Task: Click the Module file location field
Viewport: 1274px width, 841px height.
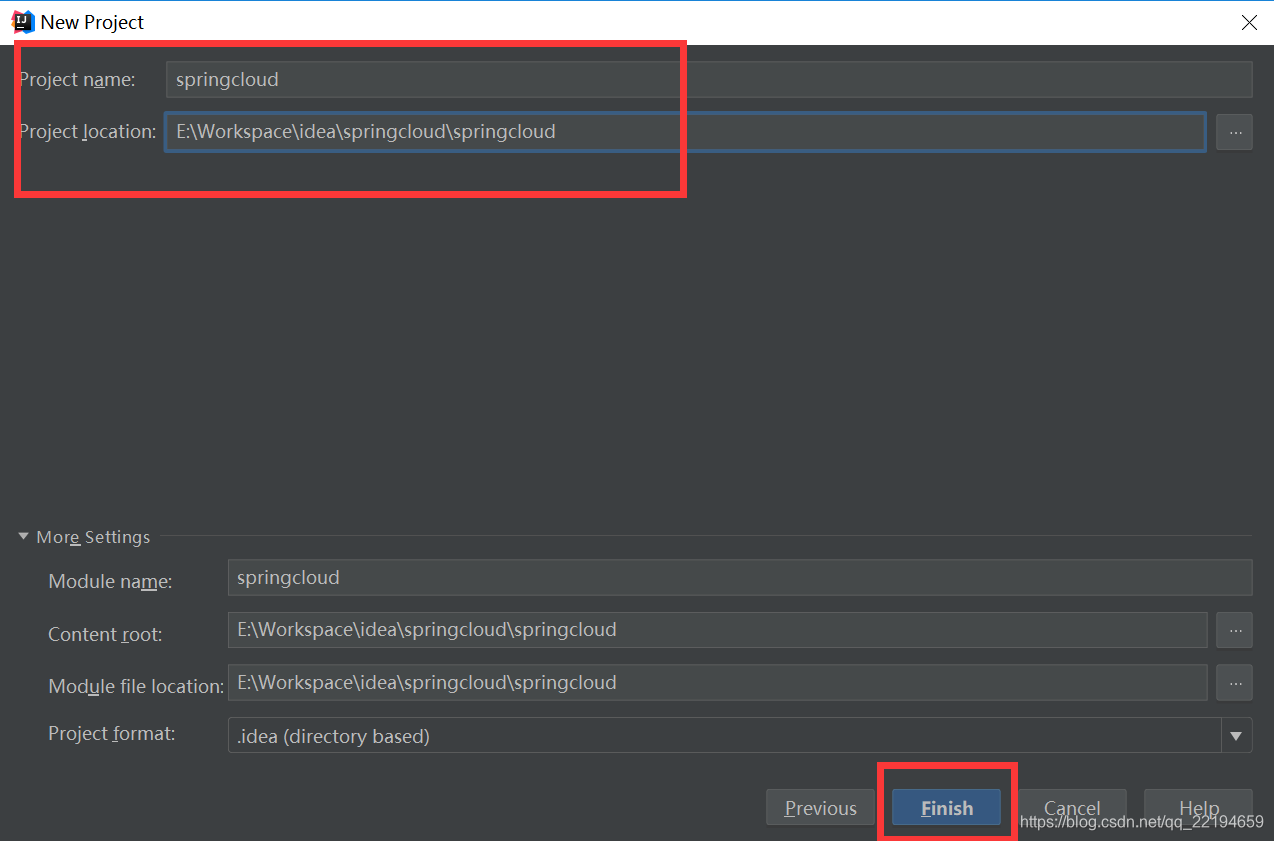Action: click(x=718, y=683)
